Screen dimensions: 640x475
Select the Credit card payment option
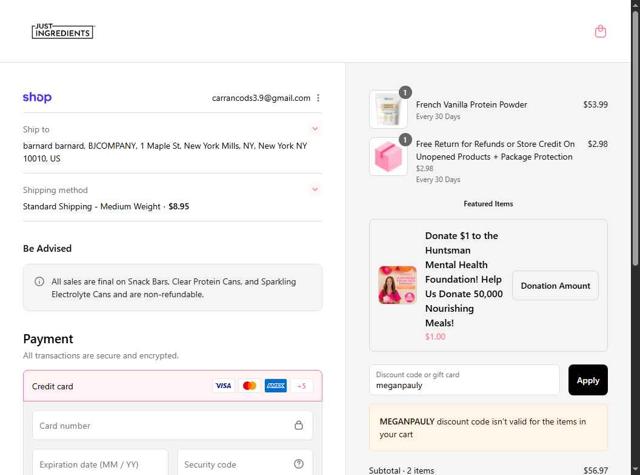pyautogui.click(x=173, y=386)
